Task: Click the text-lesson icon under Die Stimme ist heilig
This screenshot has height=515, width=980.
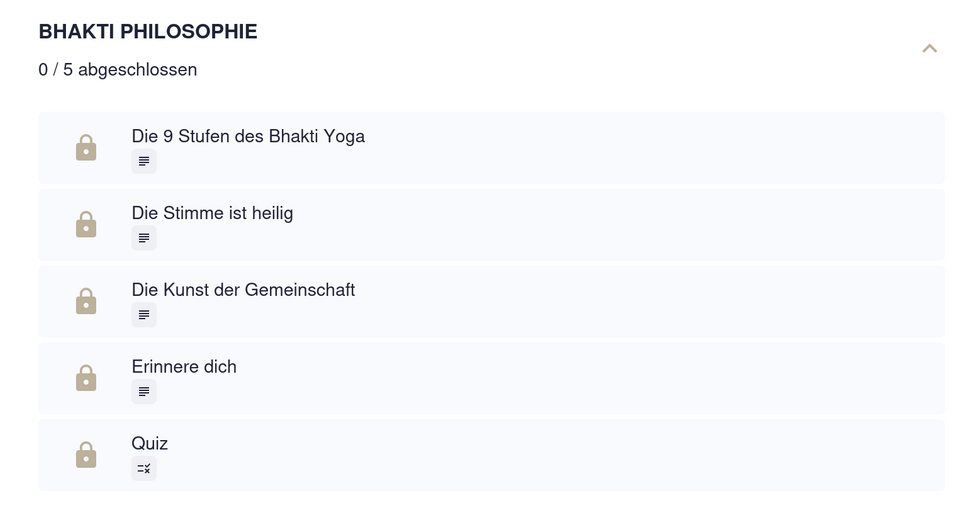Action: (x=144, y=238)
